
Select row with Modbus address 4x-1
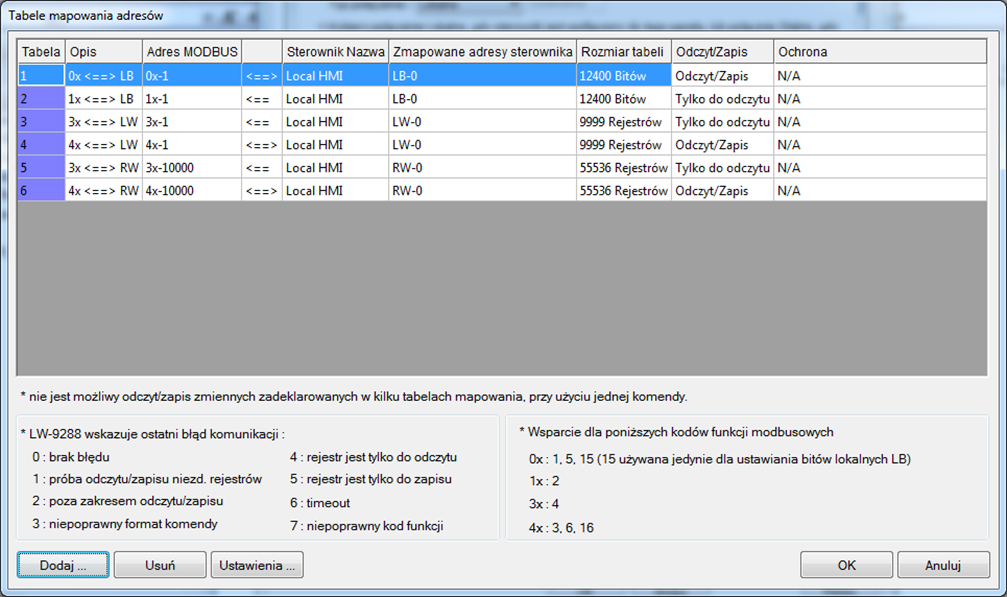coord(502,145)
